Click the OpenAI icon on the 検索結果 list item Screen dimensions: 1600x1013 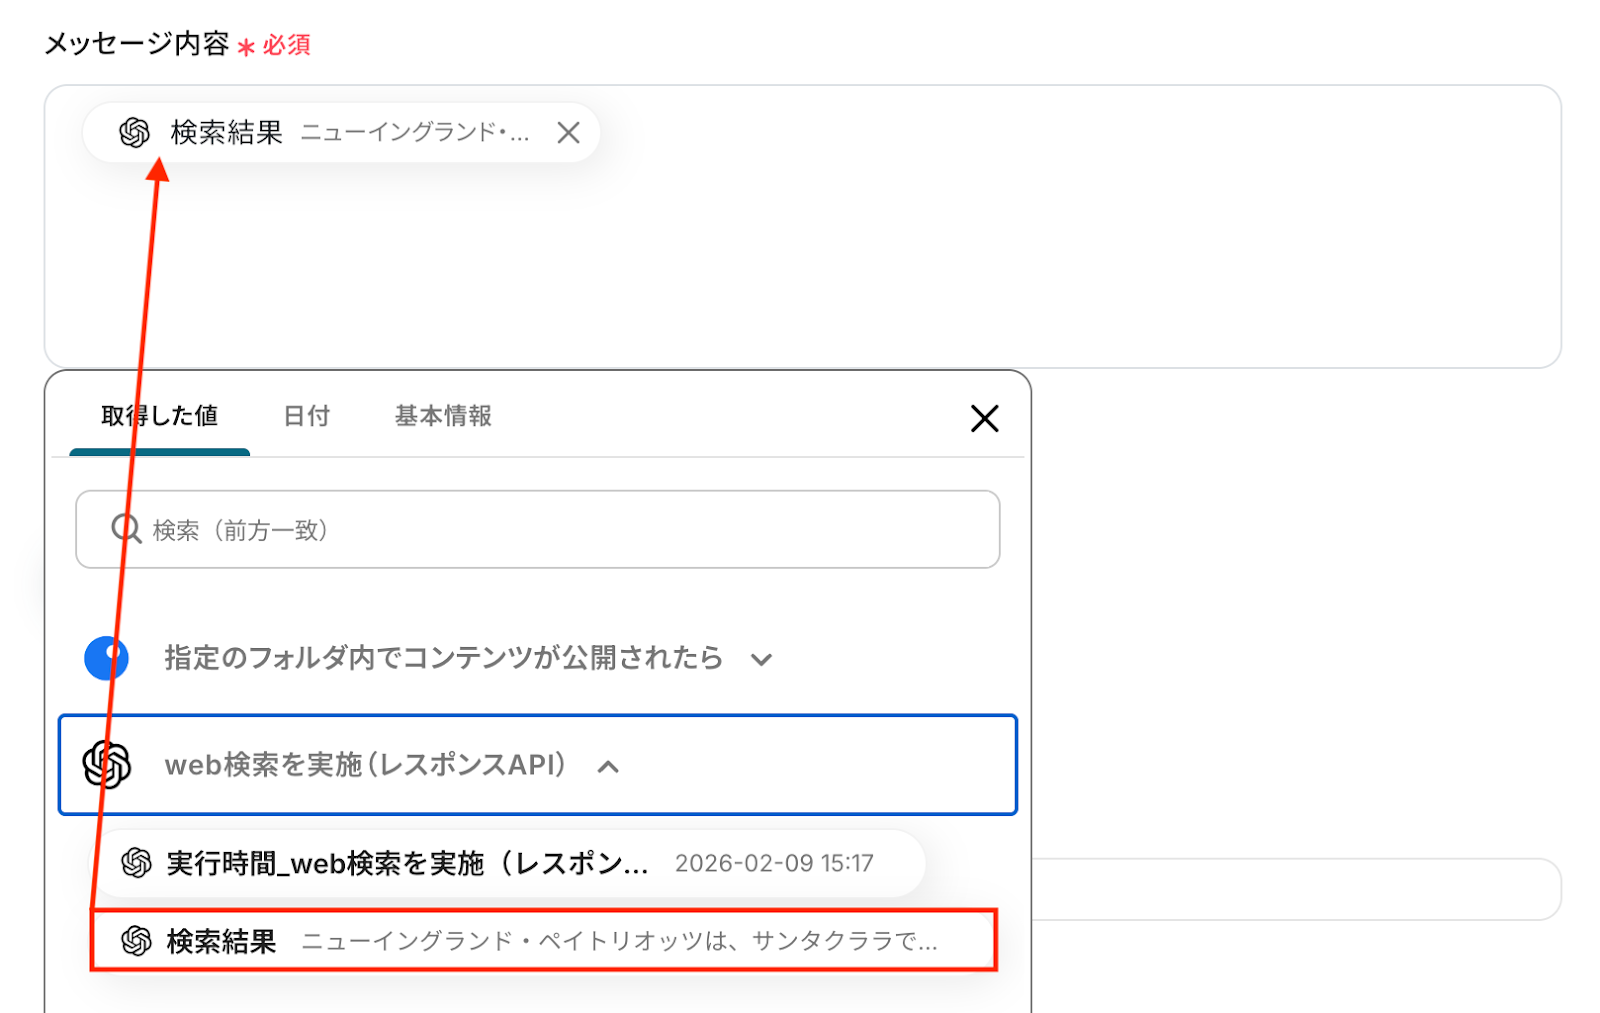(x=136, y=940)
